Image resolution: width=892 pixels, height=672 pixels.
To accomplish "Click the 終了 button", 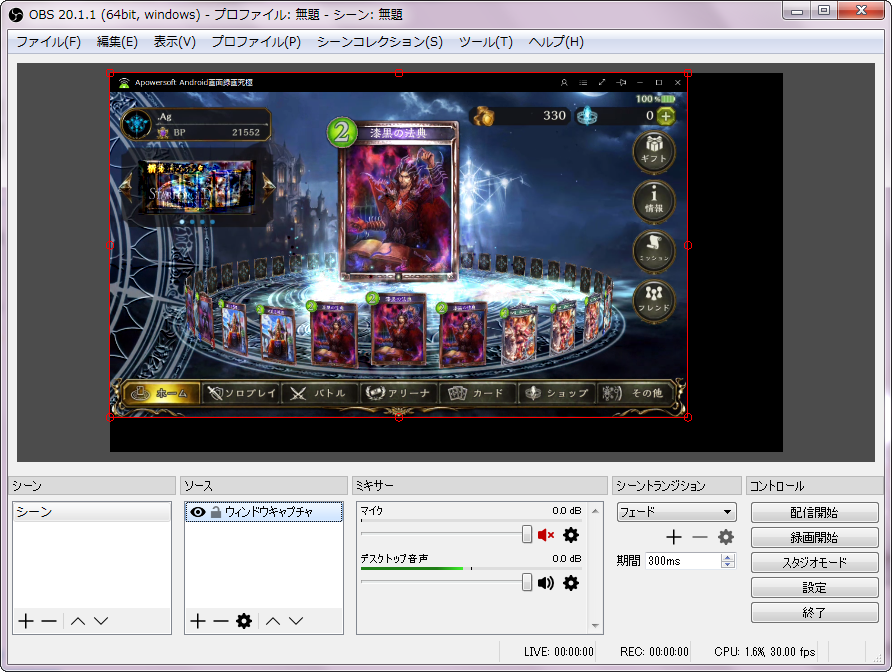I will 814,612.
